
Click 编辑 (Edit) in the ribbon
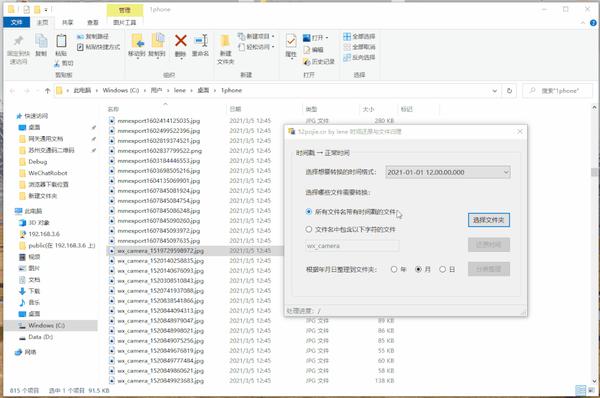coord(313,50)
